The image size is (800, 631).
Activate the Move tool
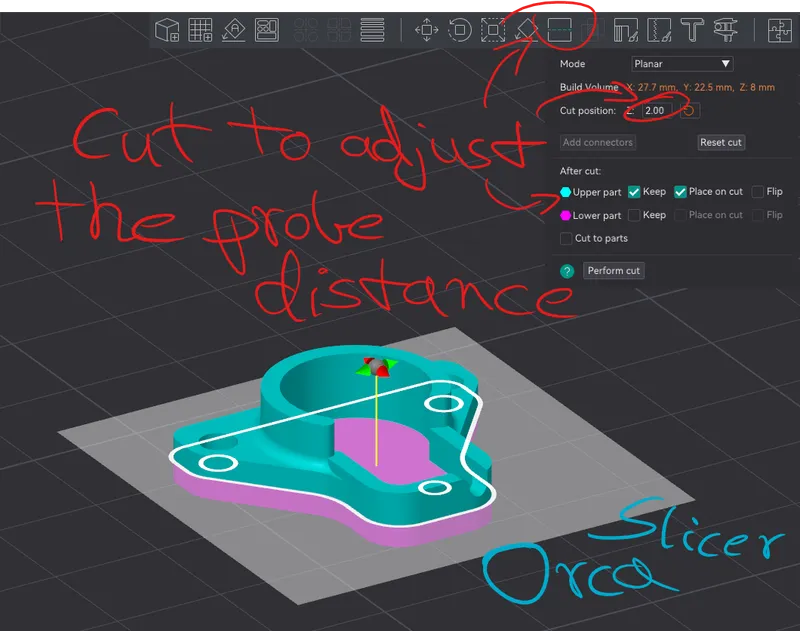click(x=427, y=30)
